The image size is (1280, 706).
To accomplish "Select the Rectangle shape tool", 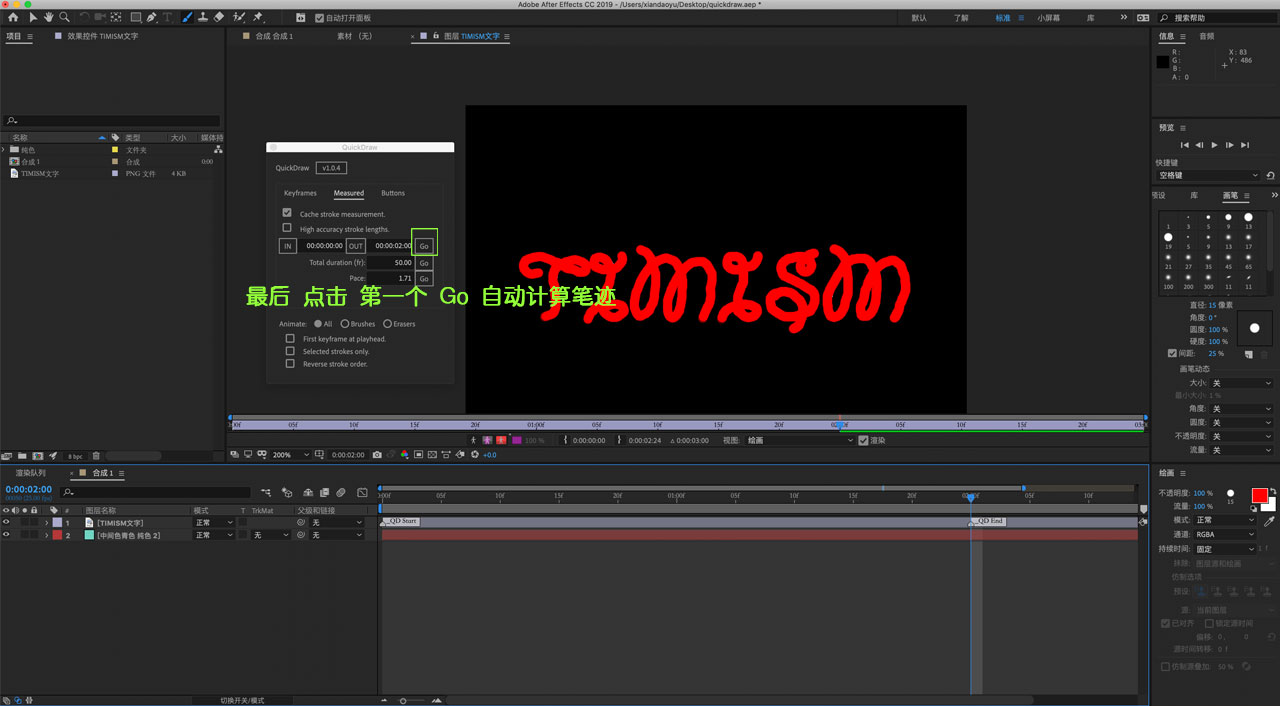I will point(135,17).
